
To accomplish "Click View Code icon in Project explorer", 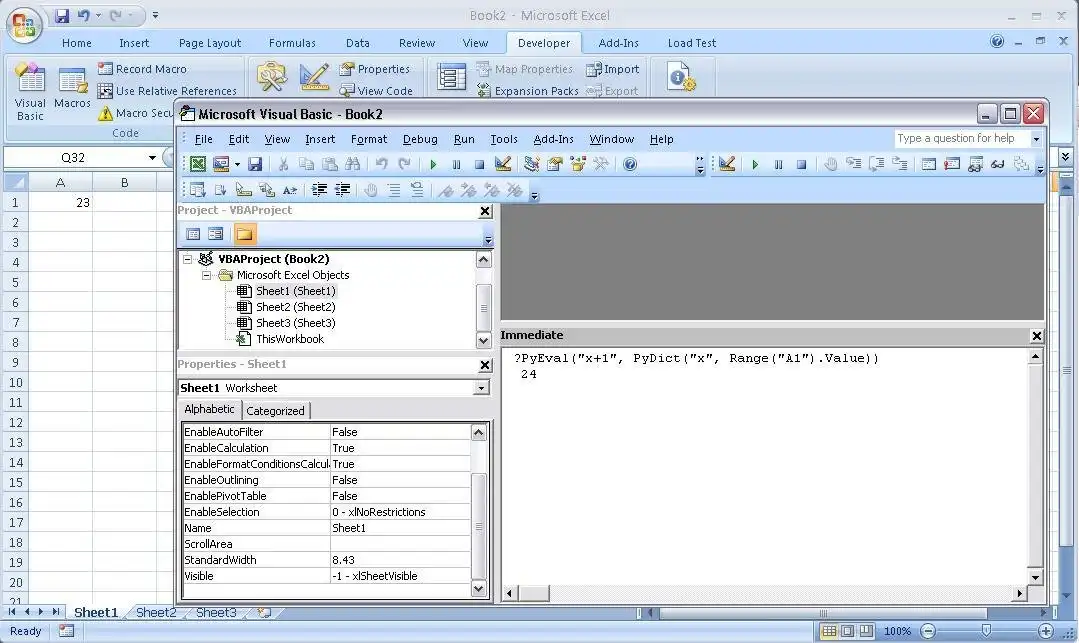I will tap(193, 234).
